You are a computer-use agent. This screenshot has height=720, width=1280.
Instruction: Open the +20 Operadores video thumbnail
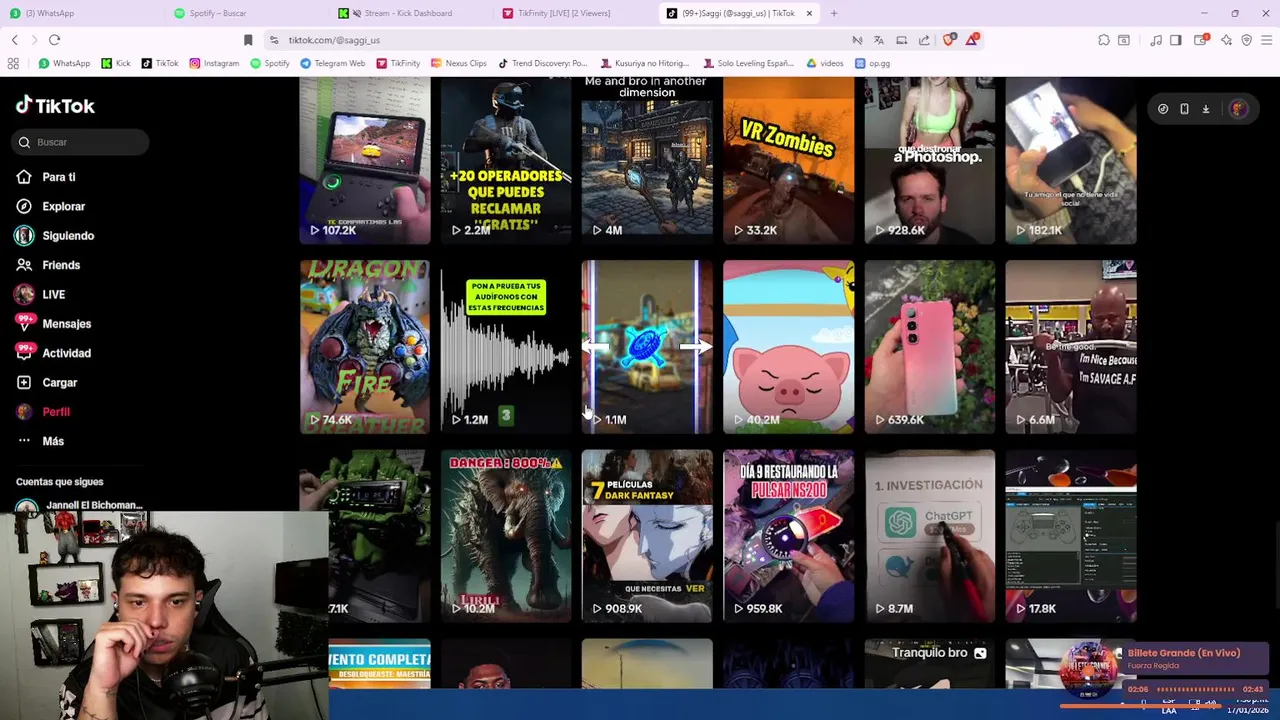pos(506,160)
